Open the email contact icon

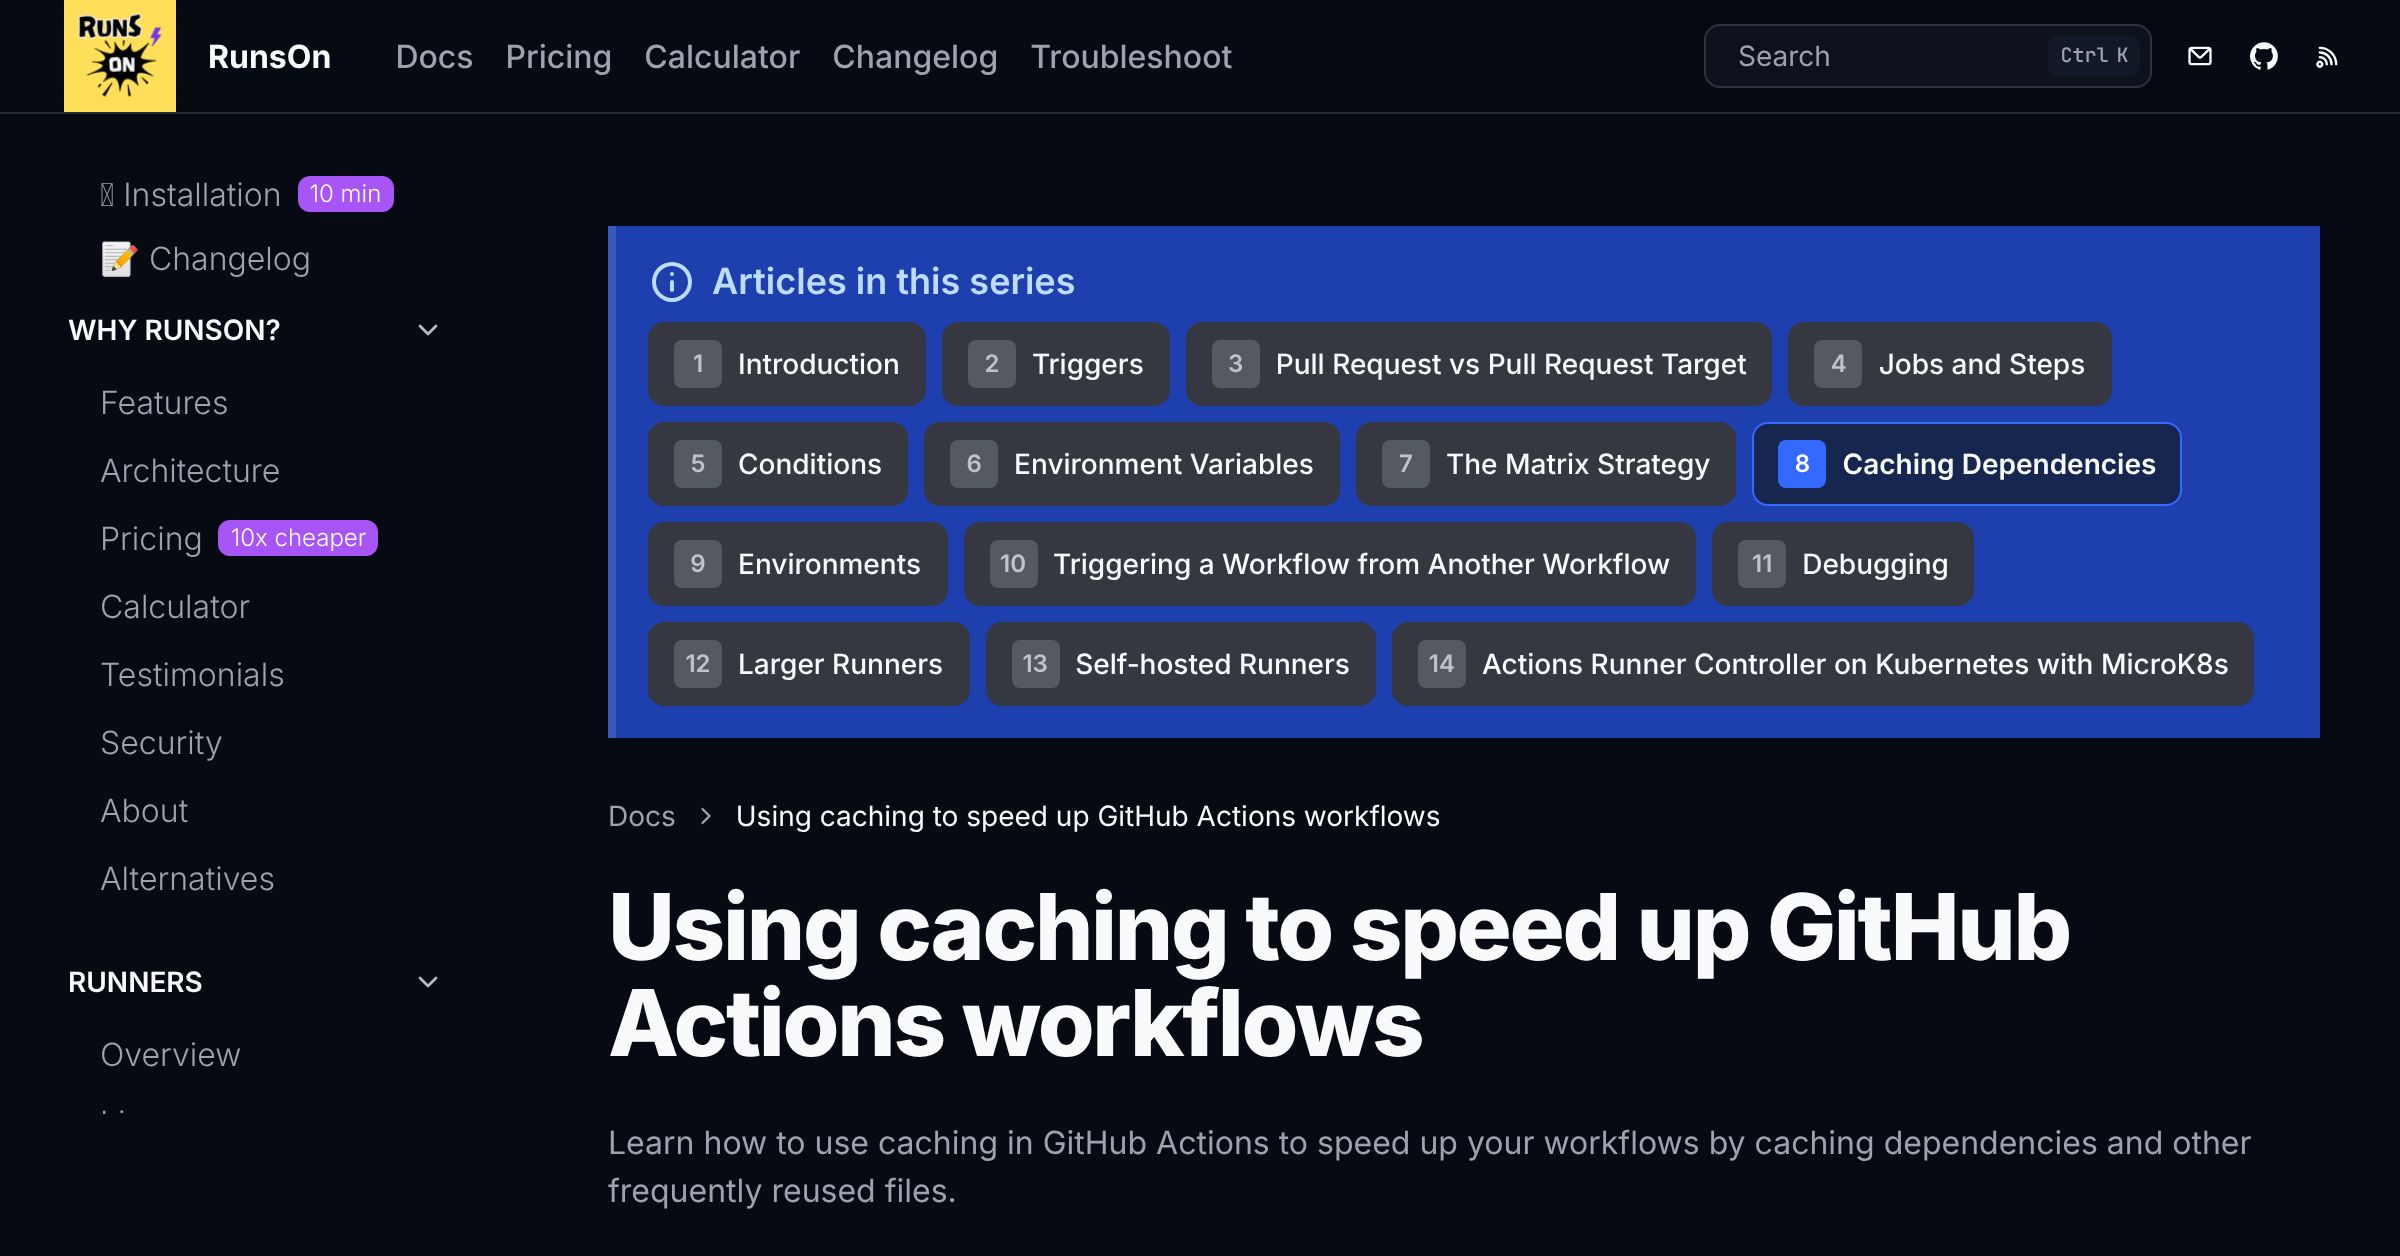point(2200,56)
